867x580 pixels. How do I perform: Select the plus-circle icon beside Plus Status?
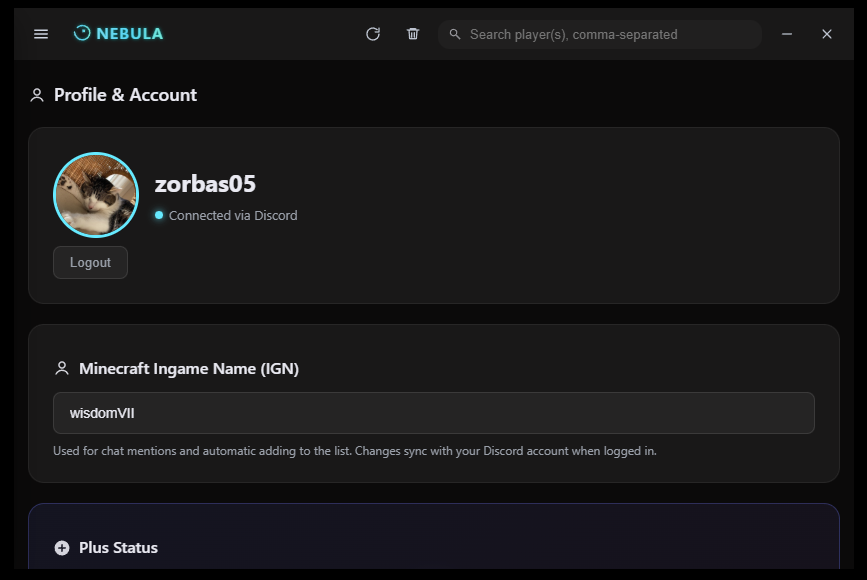[61, 547]
